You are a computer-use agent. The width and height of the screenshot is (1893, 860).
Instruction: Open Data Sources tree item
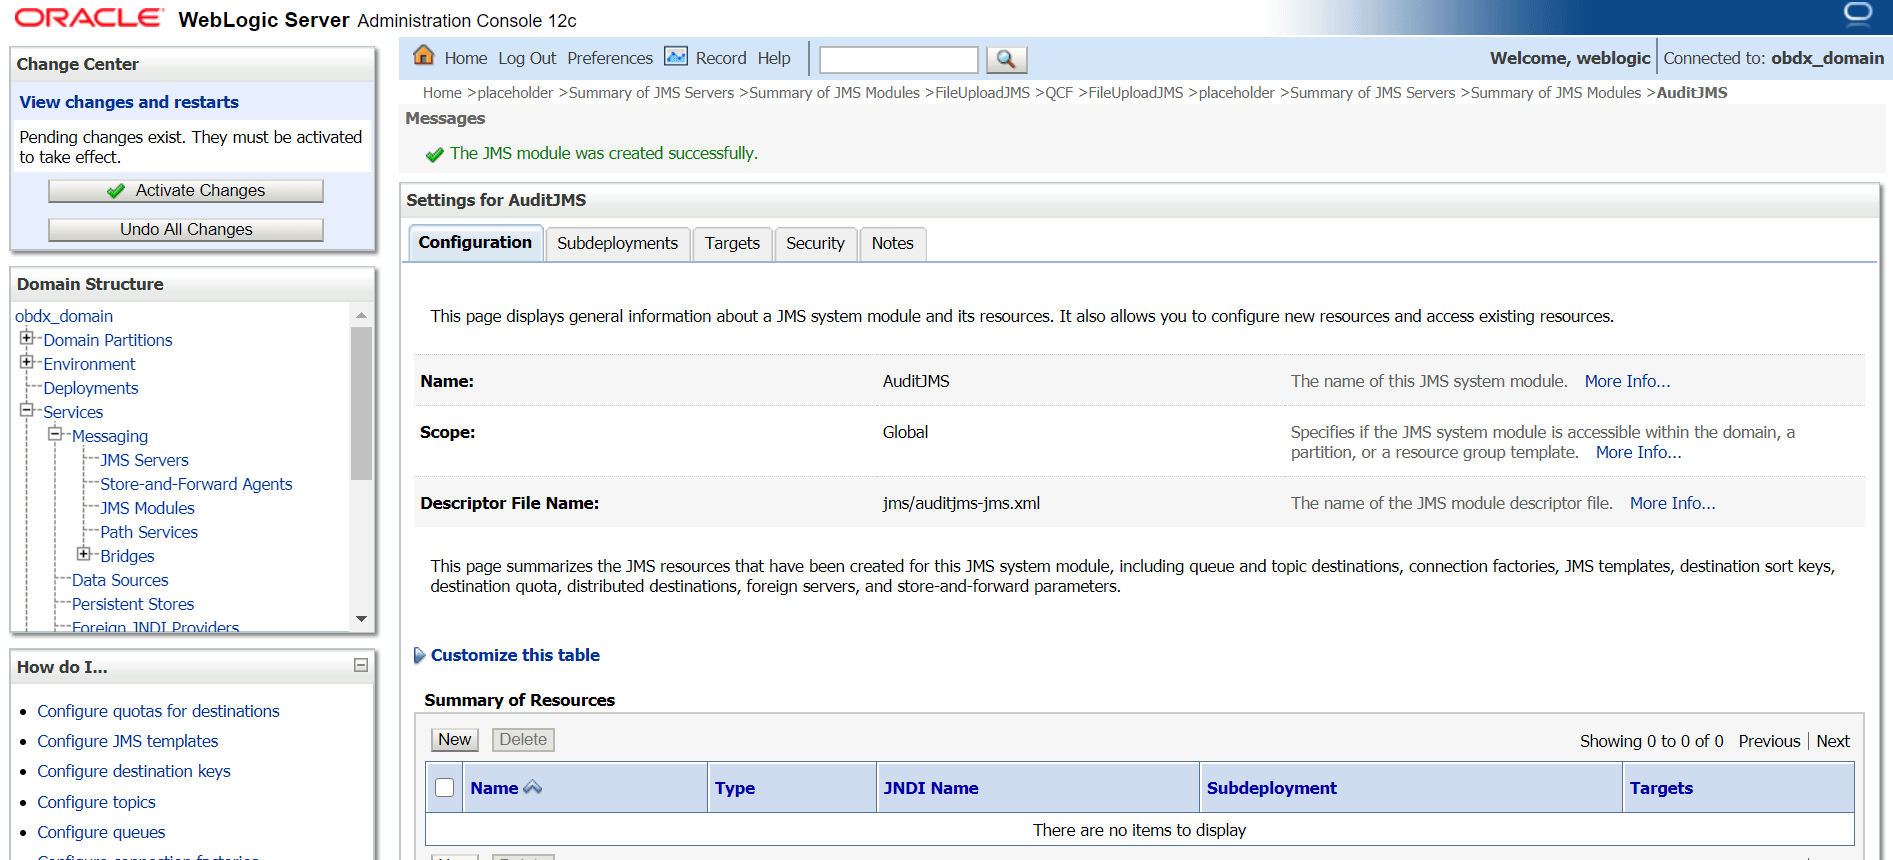120,580
